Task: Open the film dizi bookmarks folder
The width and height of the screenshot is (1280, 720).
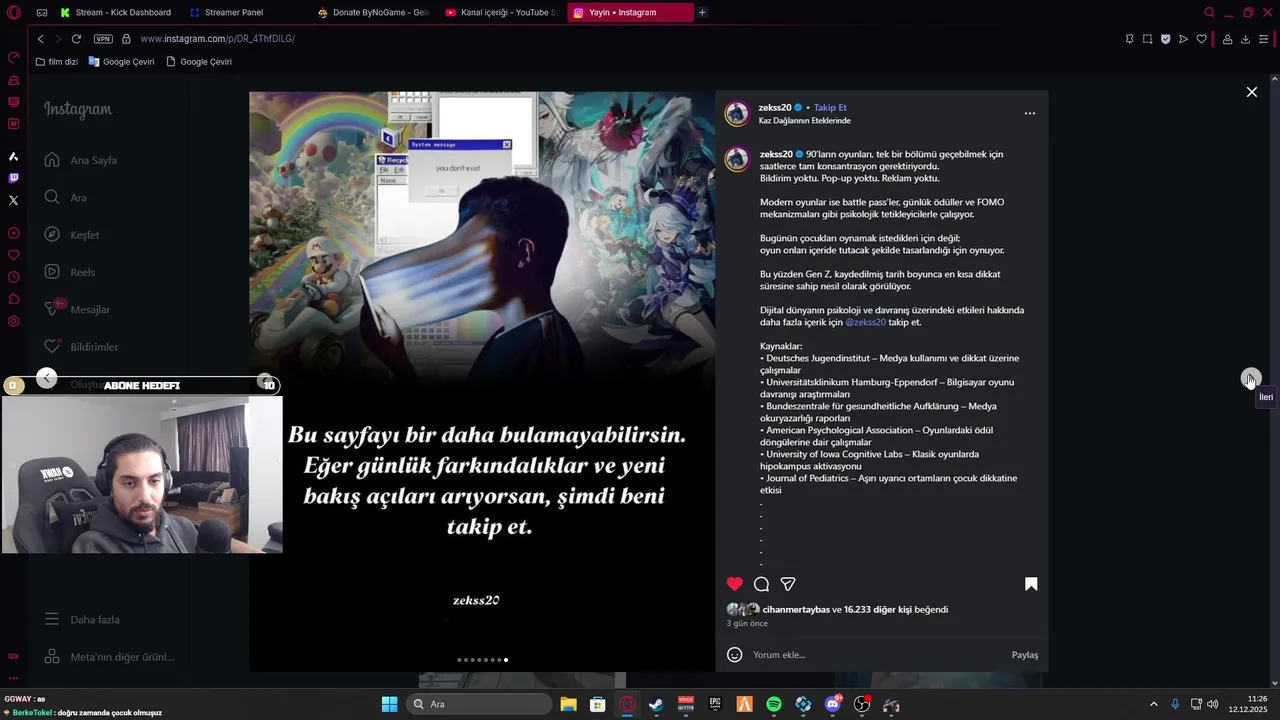Action: pos(56,61)
